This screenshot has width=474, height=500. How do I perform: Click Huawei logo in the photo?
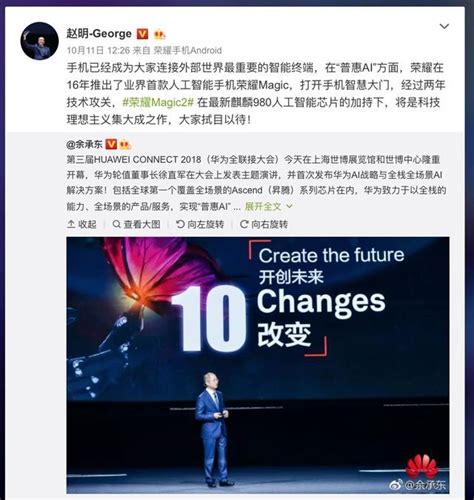click(x=421, y=465)
